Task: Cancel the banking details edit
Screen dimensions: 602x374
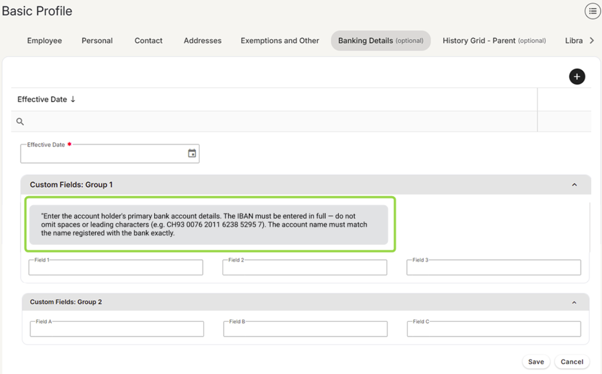Action: 572,362
